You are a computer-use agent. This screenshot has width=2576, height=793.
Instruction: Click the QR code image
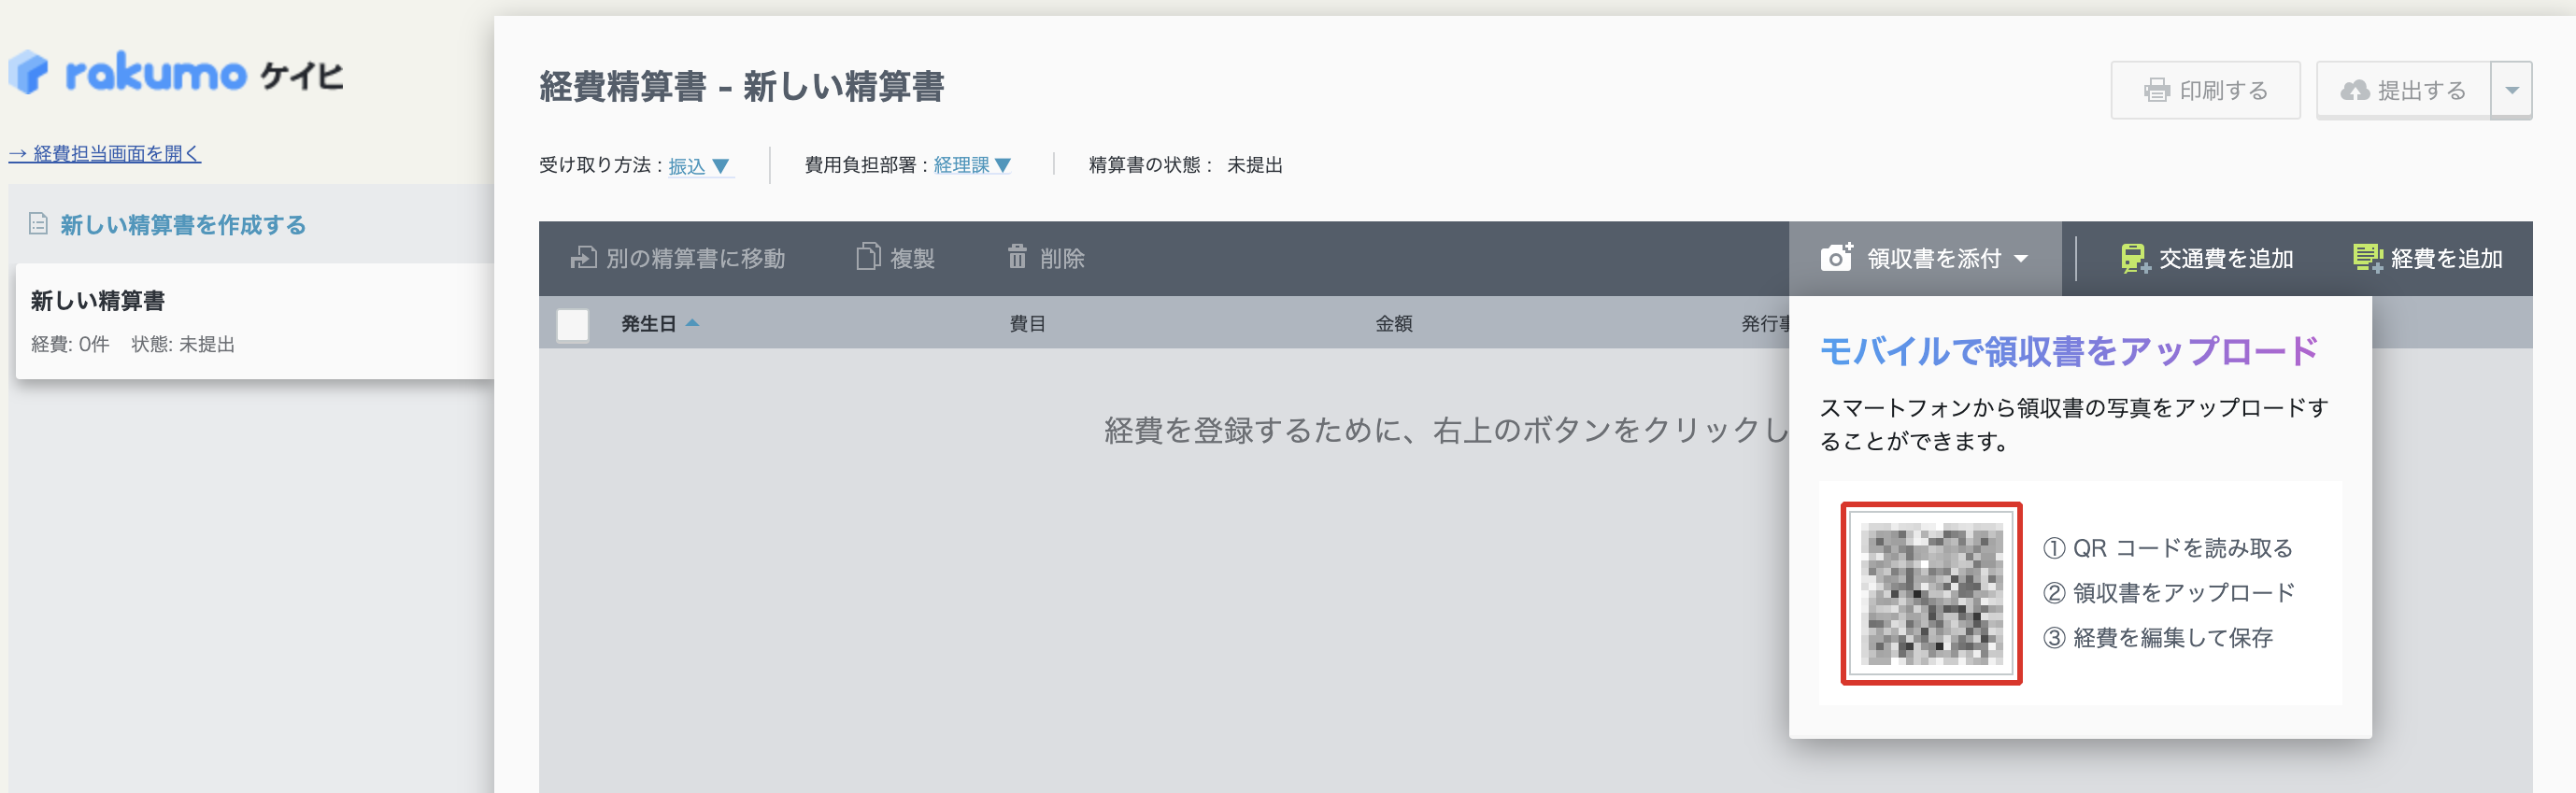click(x=1931, y=593)
